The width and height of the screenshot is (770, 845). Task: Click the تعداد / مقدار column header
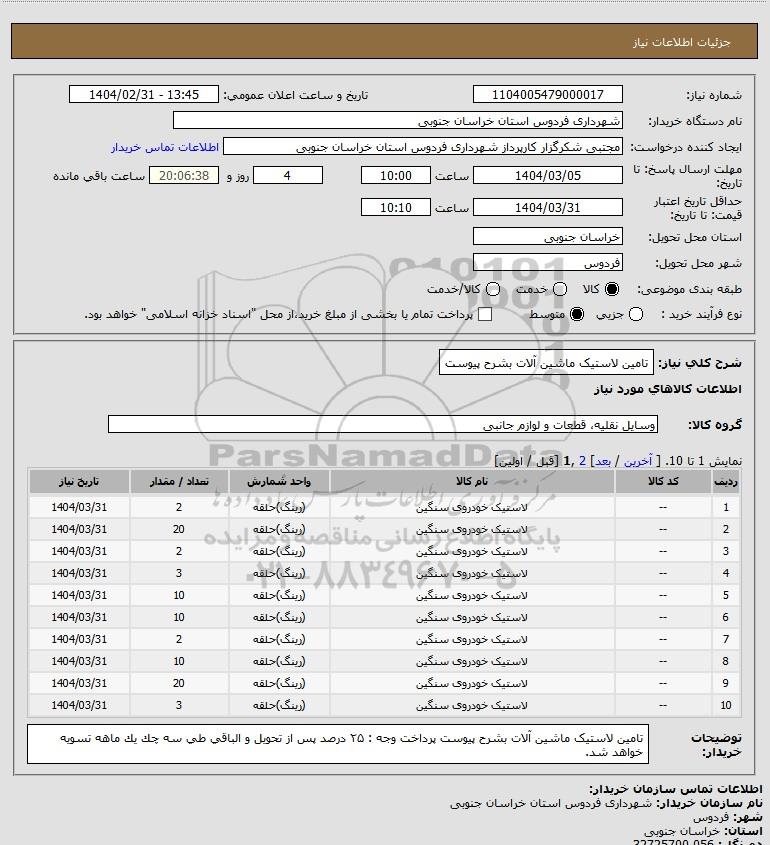pyautogui.click(x=179, y=481)
